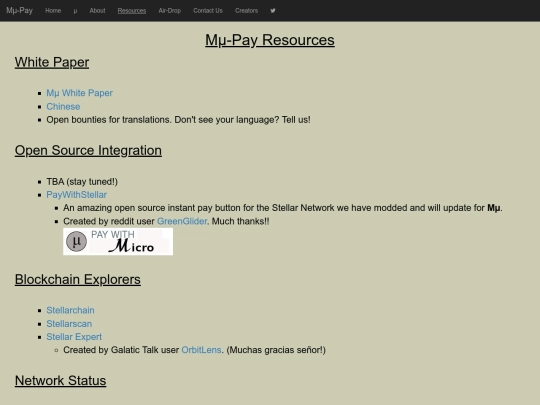The height and width of the screenshot is (405, 540).
Task: Click the White Paper section heading
Action: pyautogui.click(x=52, y=62)
